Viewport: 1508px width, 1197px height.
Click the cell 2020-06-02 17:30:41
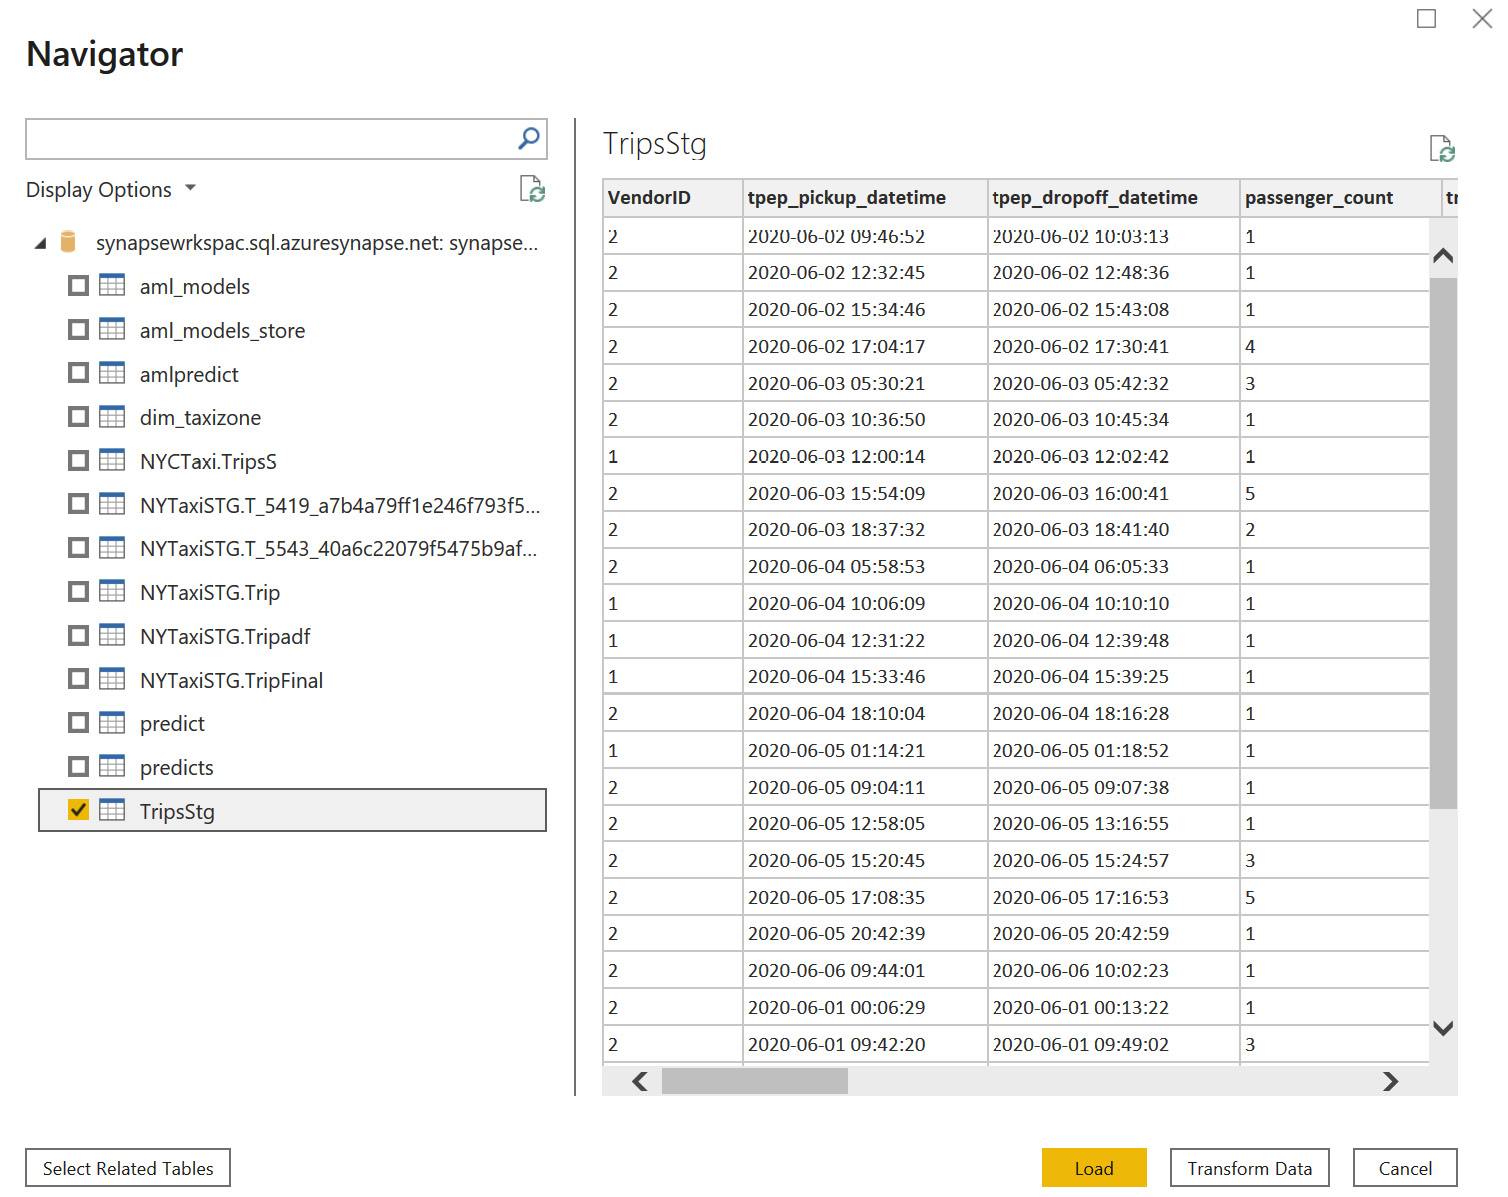point(1114,346)
